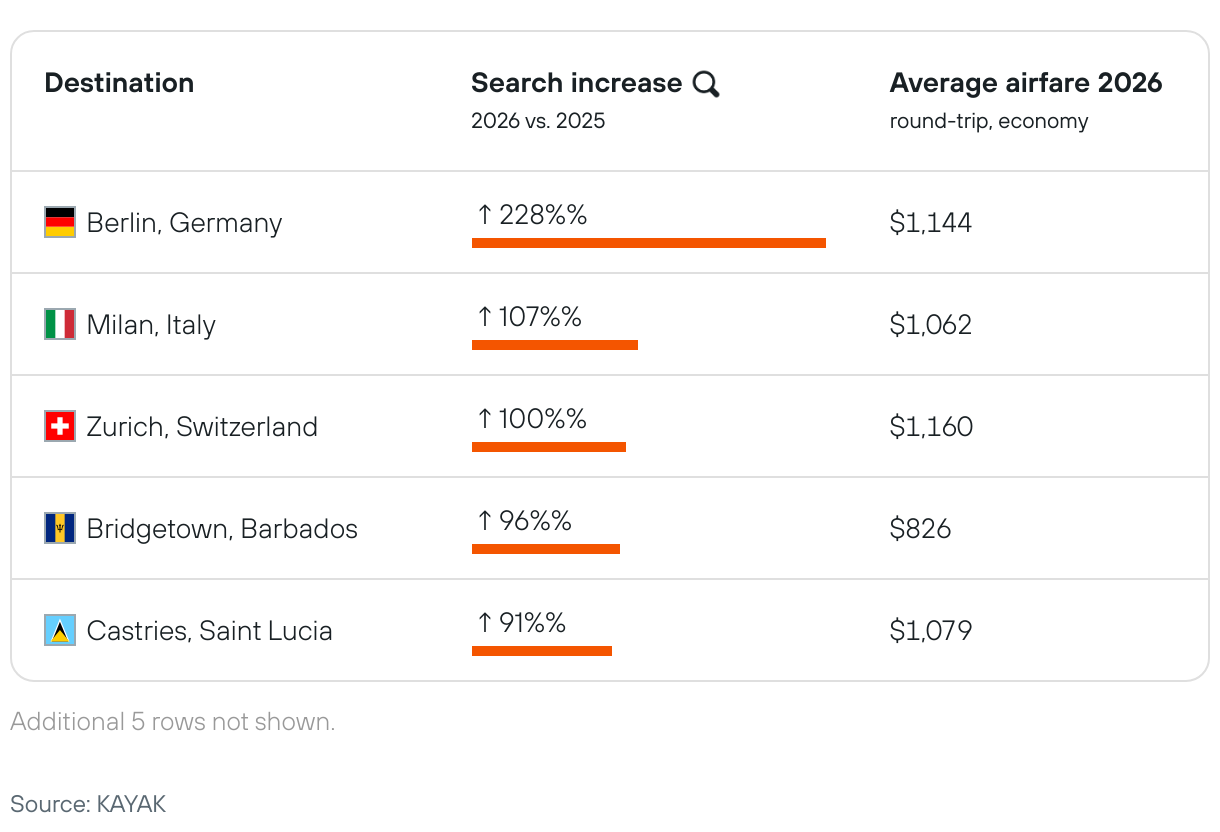The image size is (1220, 832).
Task: Open the Zurich, Switzerland row
Action: [x=202, y=426]
